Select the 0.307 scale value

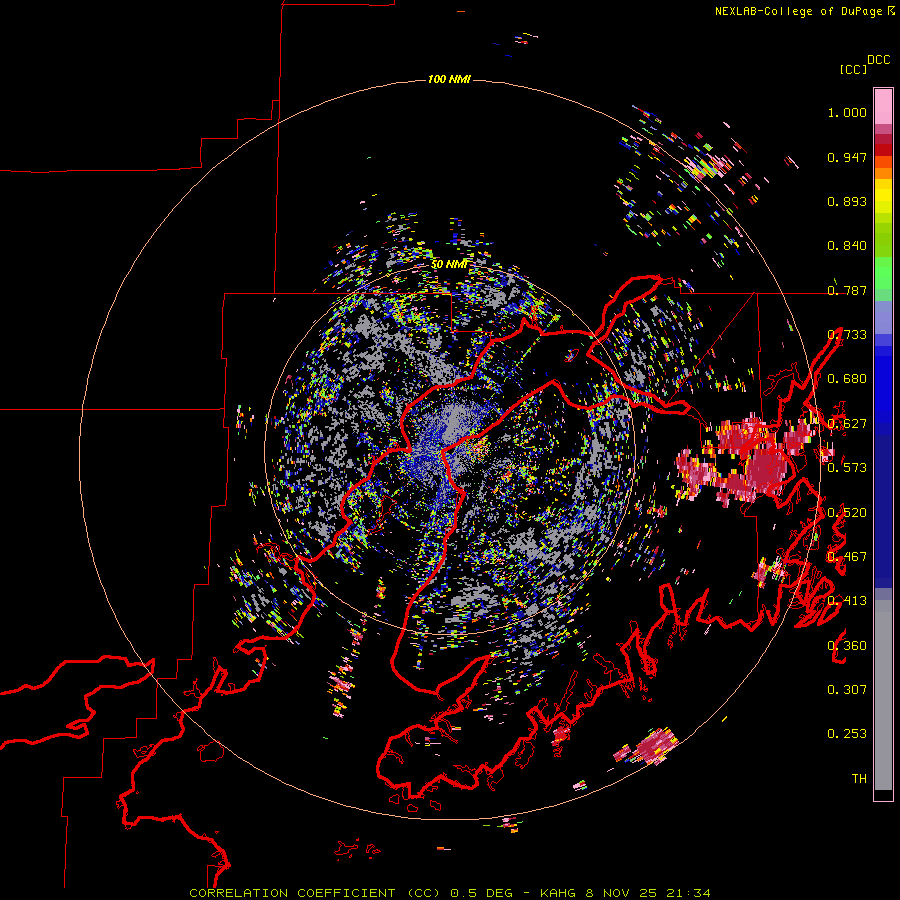pos(847,690)
